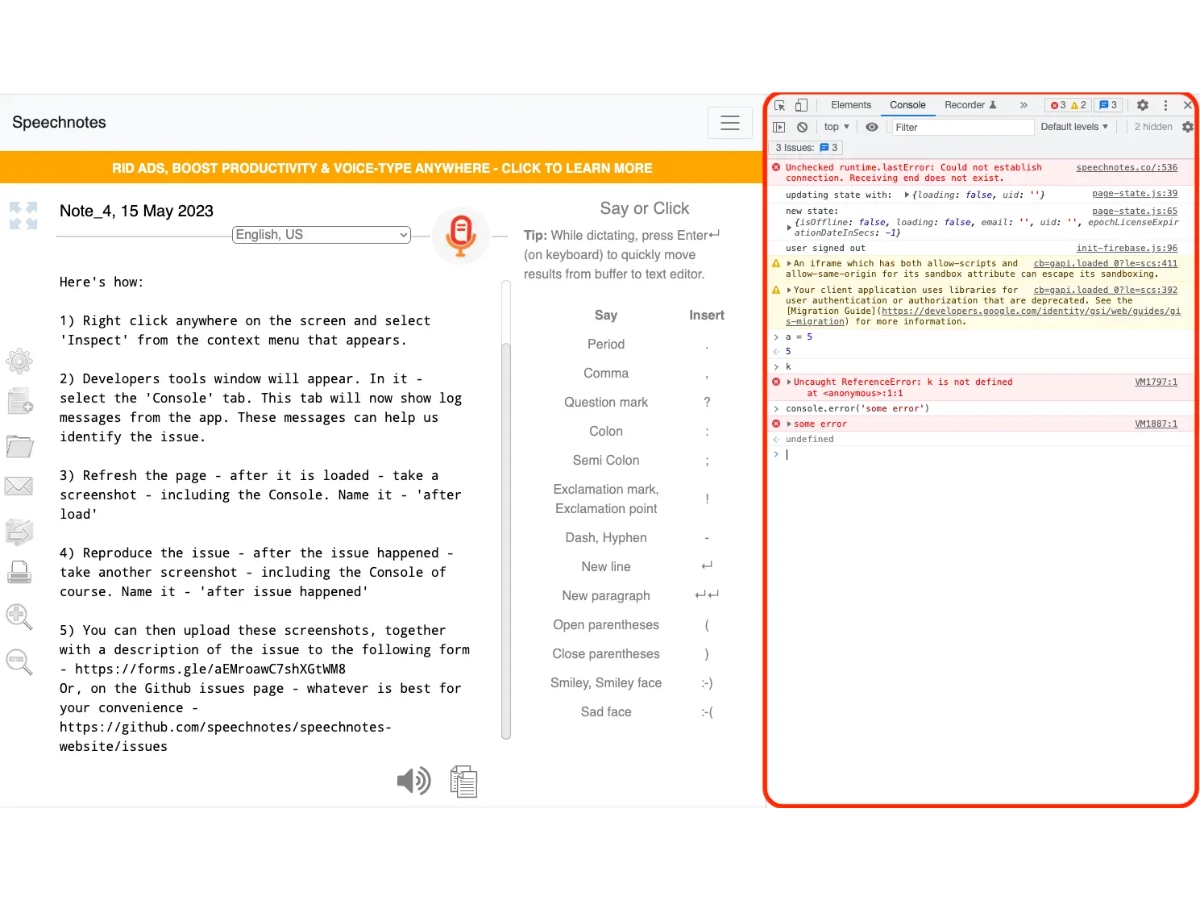Open source link page-state.js:39
The height and width of the screenshot is (900, 1200).
pos(1135,194)
